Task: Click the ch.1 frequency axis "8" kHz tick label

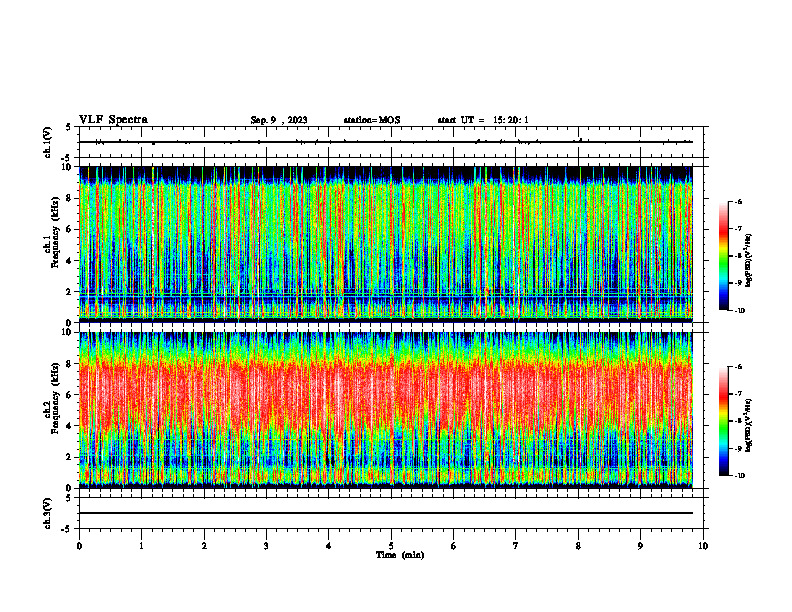Action: 70,198
